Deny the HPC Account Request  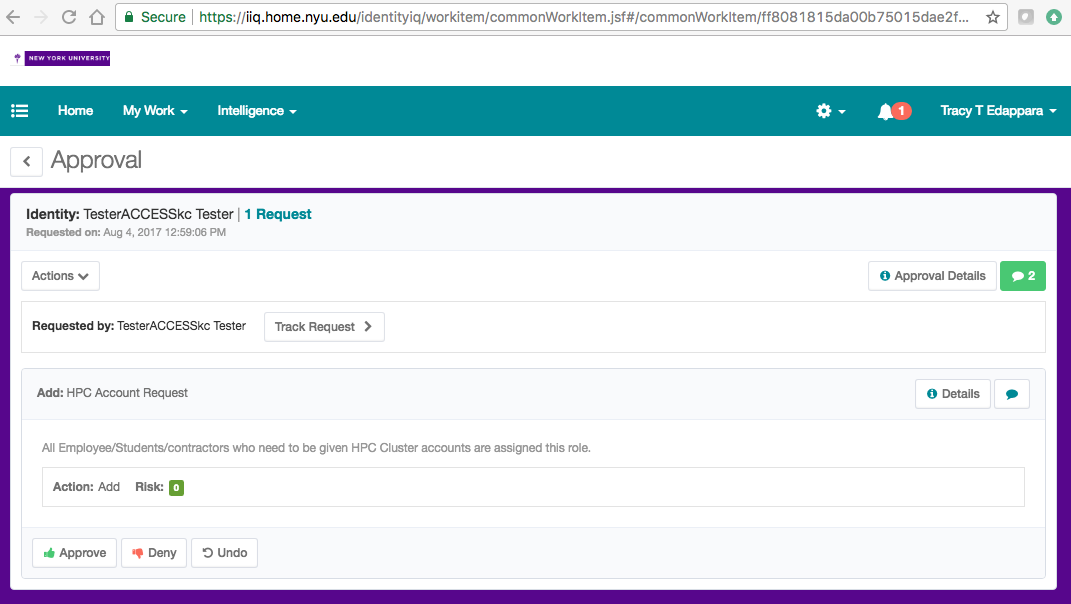click(154, 553)
